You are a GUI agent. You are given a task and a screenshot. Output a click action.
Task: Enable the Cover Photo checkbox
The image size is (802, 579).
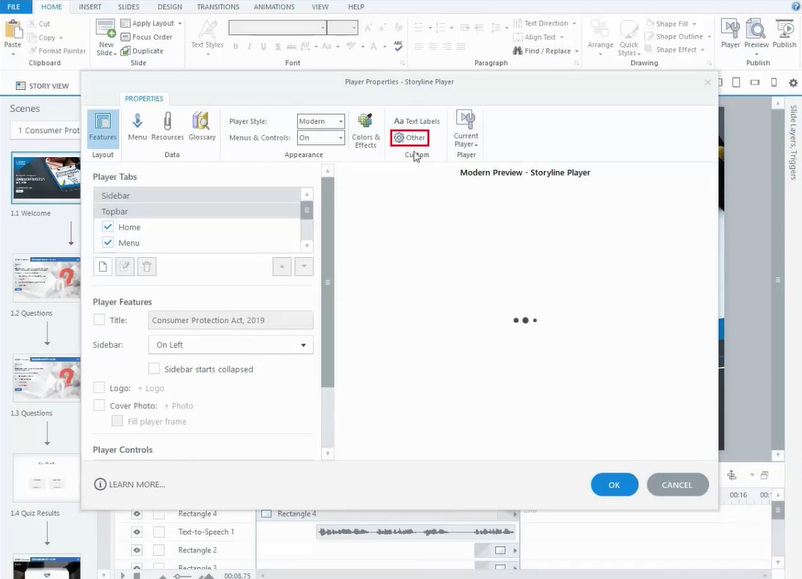pyautogui.click(x=99, y=405)
